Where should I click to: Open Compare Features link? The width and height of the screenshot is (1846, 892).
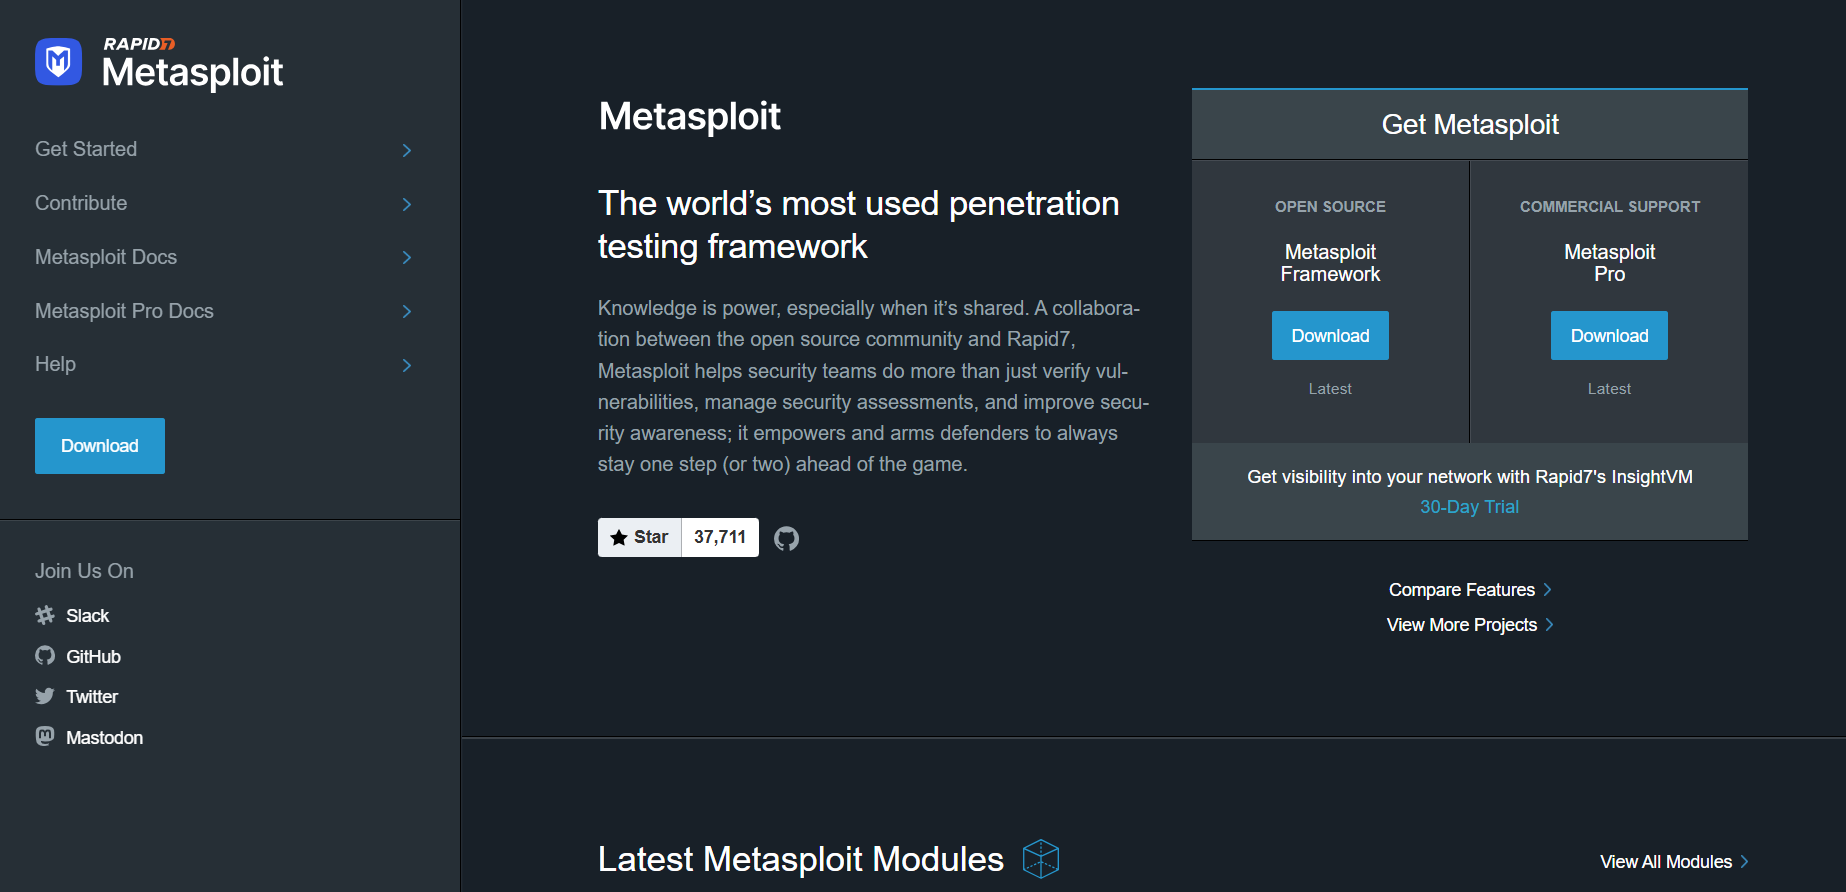point(1461,590)
